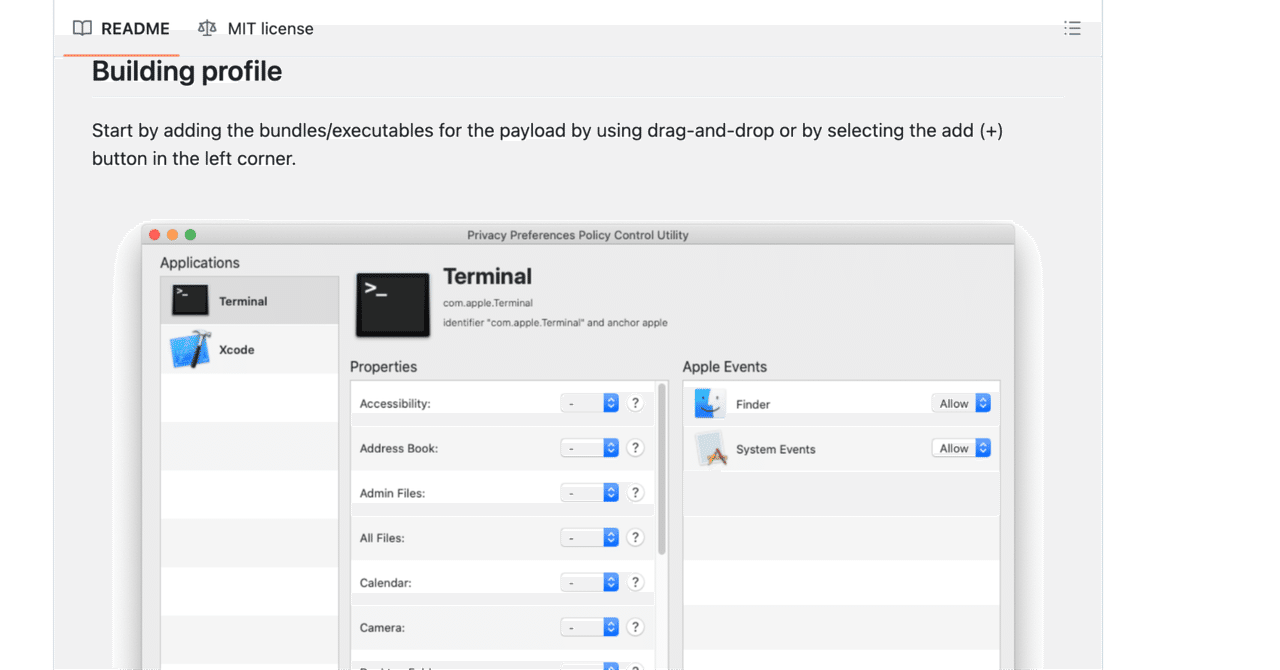Open the Accessibility permission dropdown

pos(590,403)
